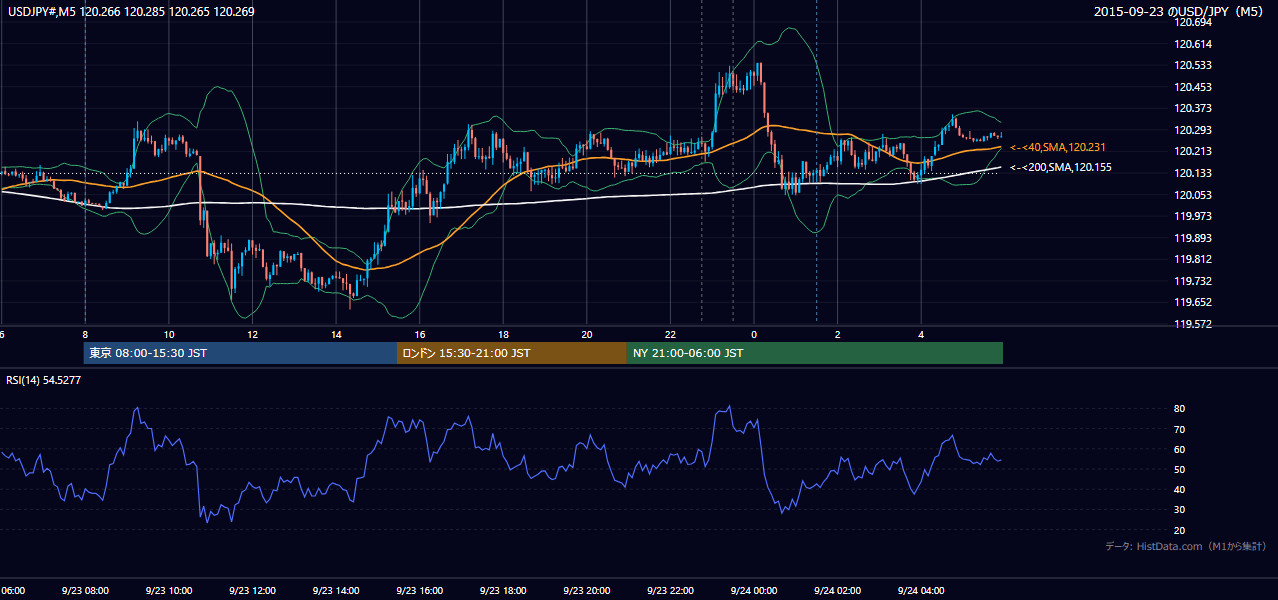Click the 9/23 12:00 bottom time label

(x=252, y=591)
